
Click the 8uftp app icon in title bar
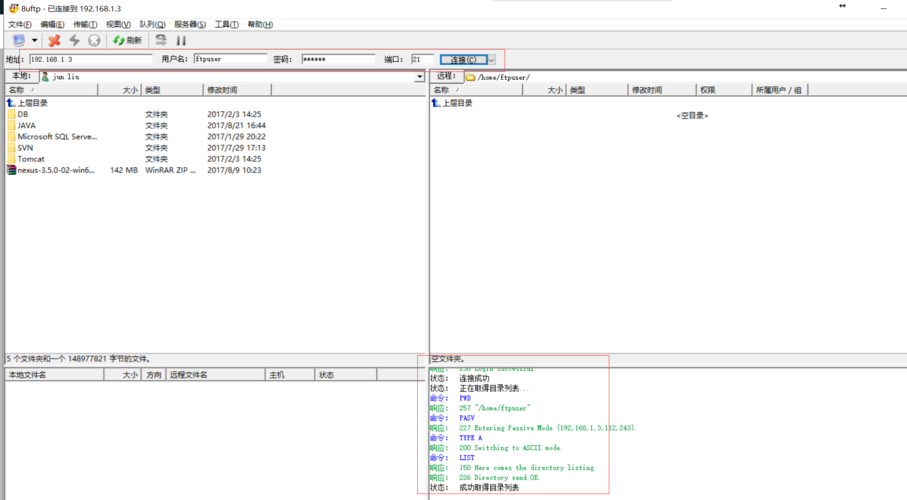pyautogui.click(x=14, y=8)
